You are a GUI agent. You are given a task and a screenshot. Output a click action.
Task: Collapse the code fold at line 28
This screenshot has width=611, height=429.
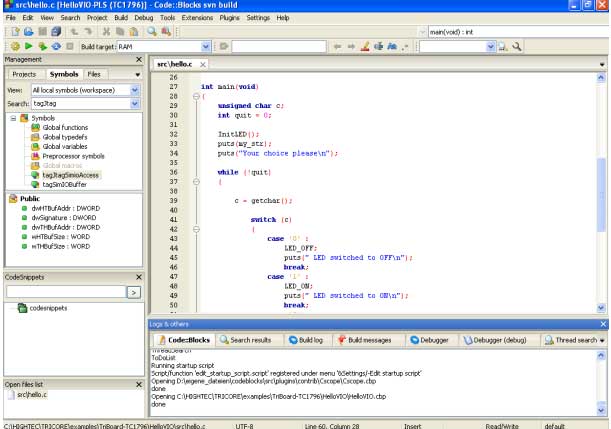[196, 96]
